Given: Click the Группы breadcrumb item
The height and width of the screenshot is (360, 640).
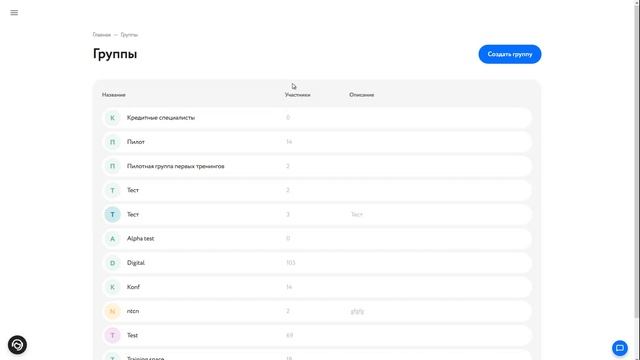Looking at the screenshot, I should tap(129, 35).
